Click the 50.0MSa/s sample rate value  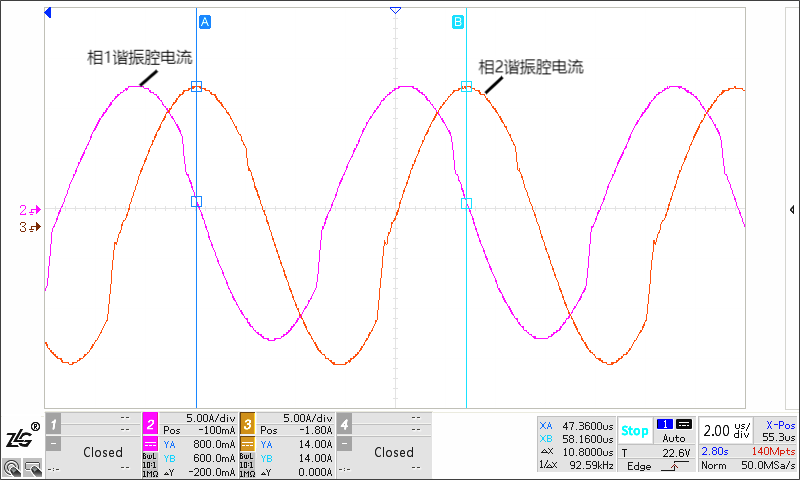click(x=768, y=466)
